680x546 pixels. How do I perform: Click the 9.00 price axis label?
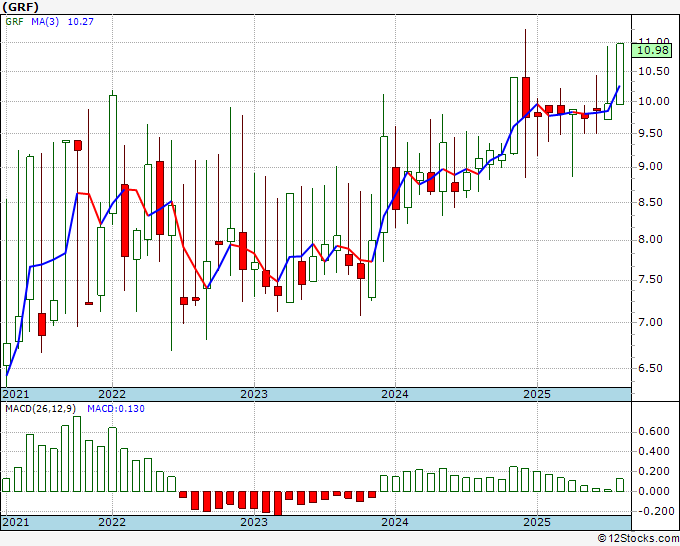point(651,167)
